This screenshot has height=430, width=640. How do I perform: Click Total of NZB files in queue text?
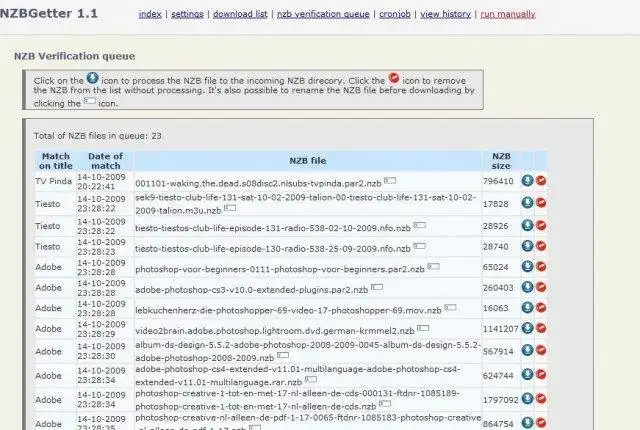pyautogui.click(x=98, y=136)
